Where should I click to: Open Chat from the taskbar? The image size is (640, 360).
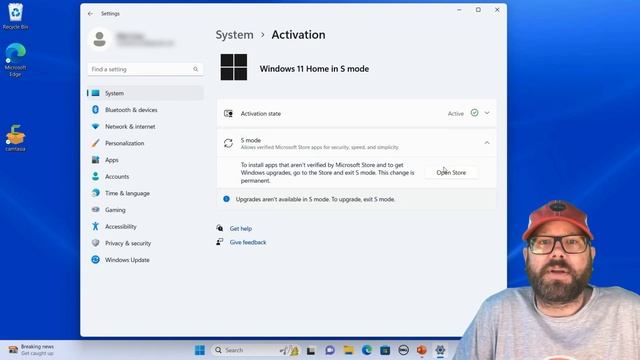(x=330, y=350)
